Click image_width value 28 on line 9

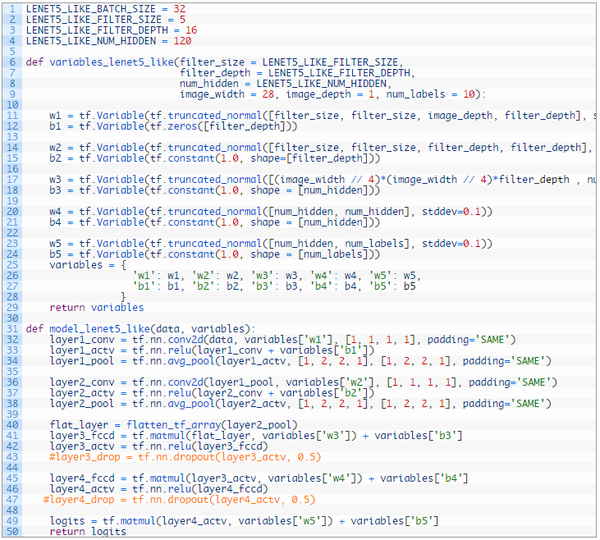pos(268,94)
